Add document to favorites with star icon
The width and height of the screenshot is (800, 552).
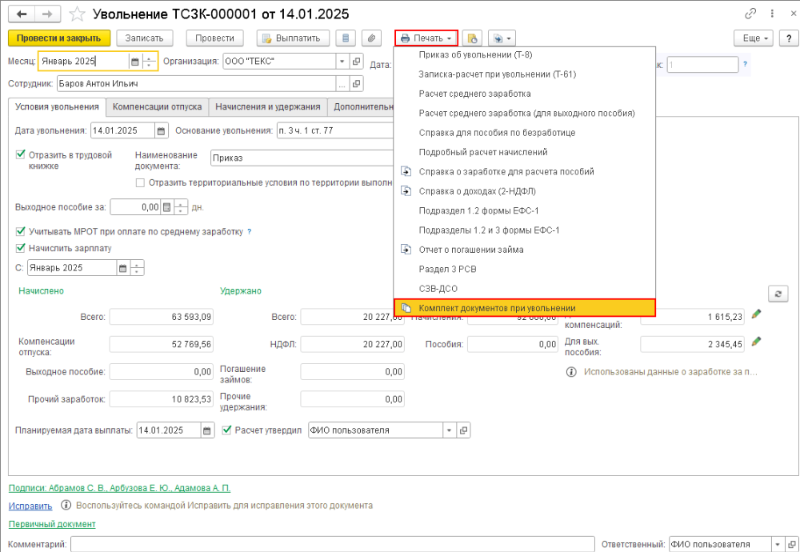(x=77, y=14)
